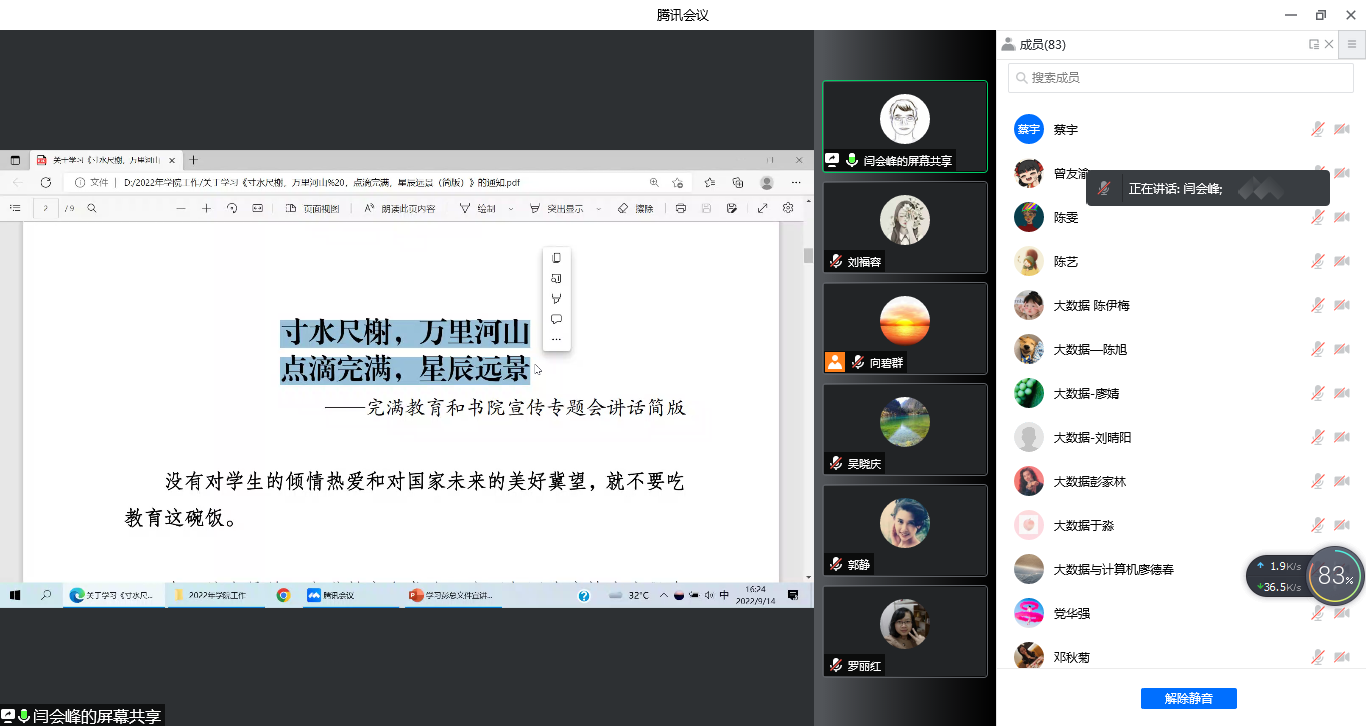Viewport: 1366px width, 726px height.
Task: Click the network speed 83% widget
Action: [x=1335, y=576]
